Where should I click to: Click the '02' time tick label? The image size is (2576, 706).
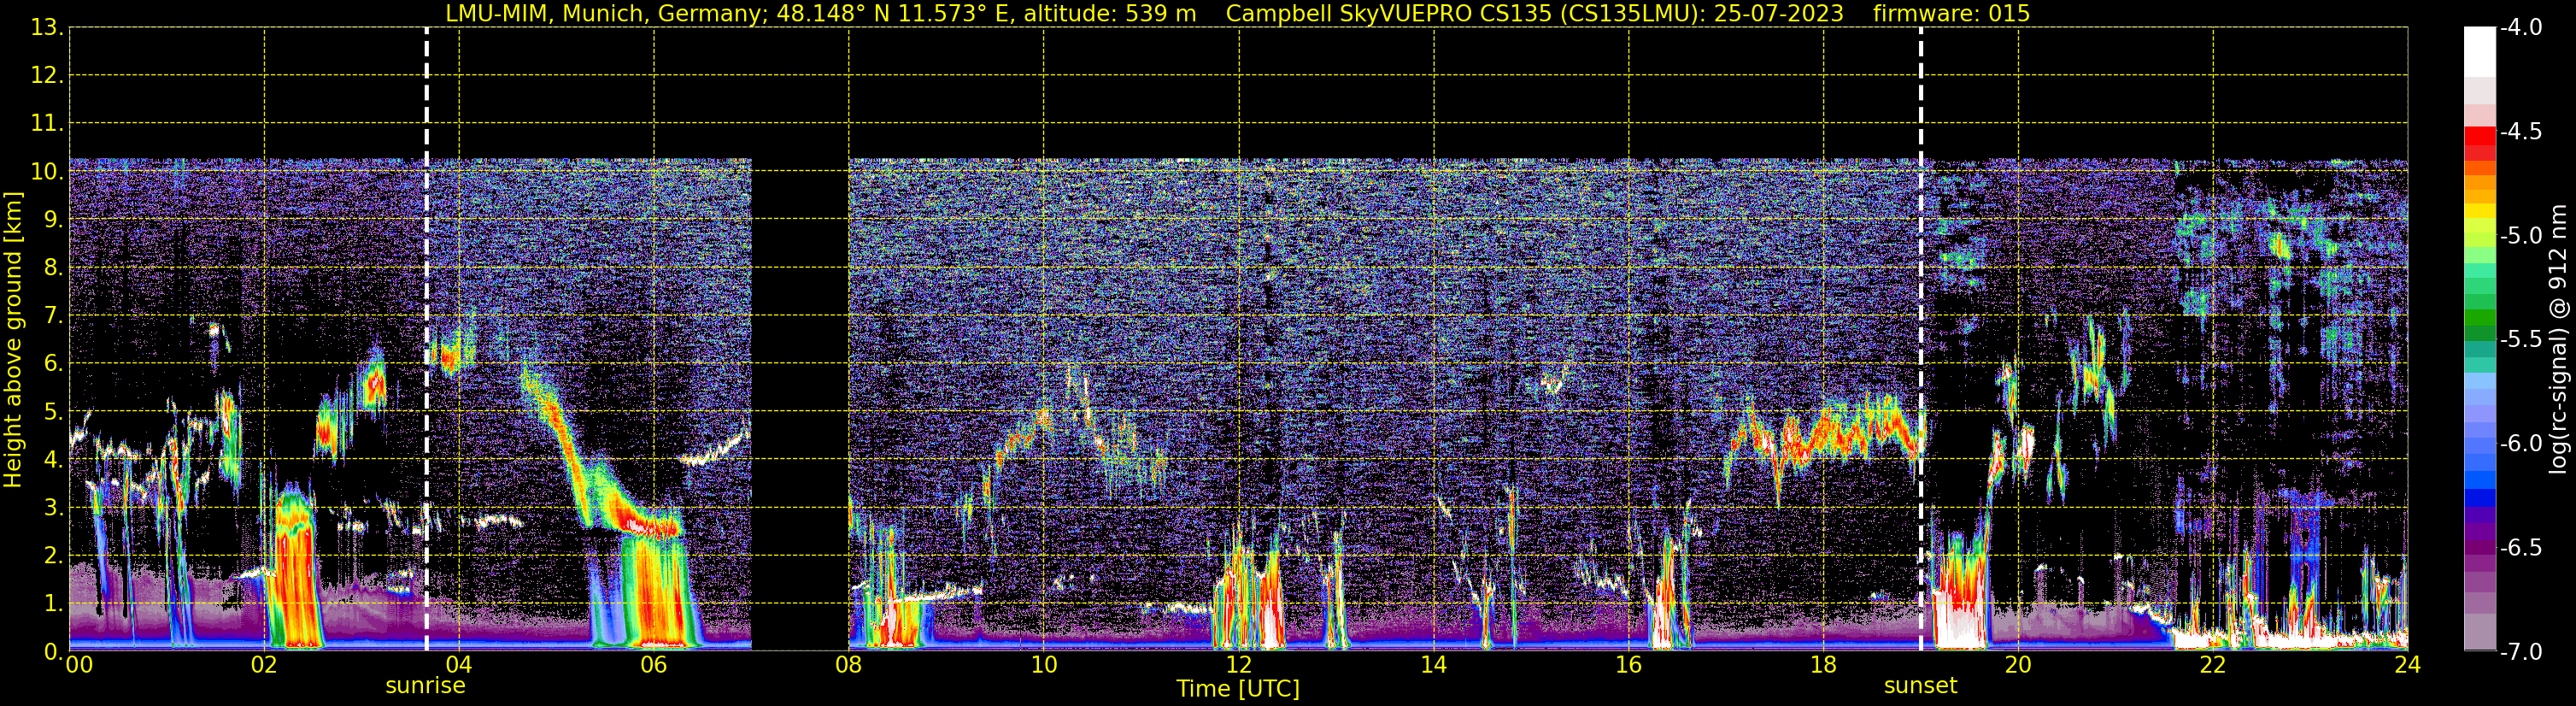click(x=264, y=665)
